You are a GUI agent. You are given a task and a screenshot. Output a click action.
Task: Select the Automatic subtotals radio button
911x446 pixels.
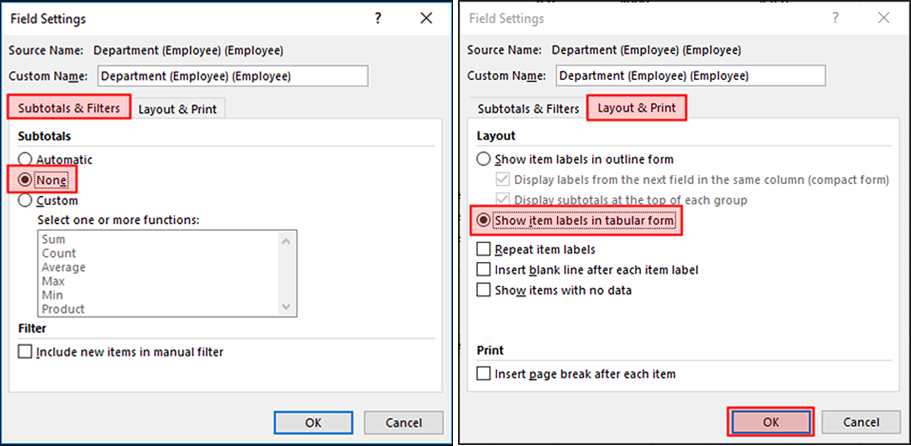point(26,159)
